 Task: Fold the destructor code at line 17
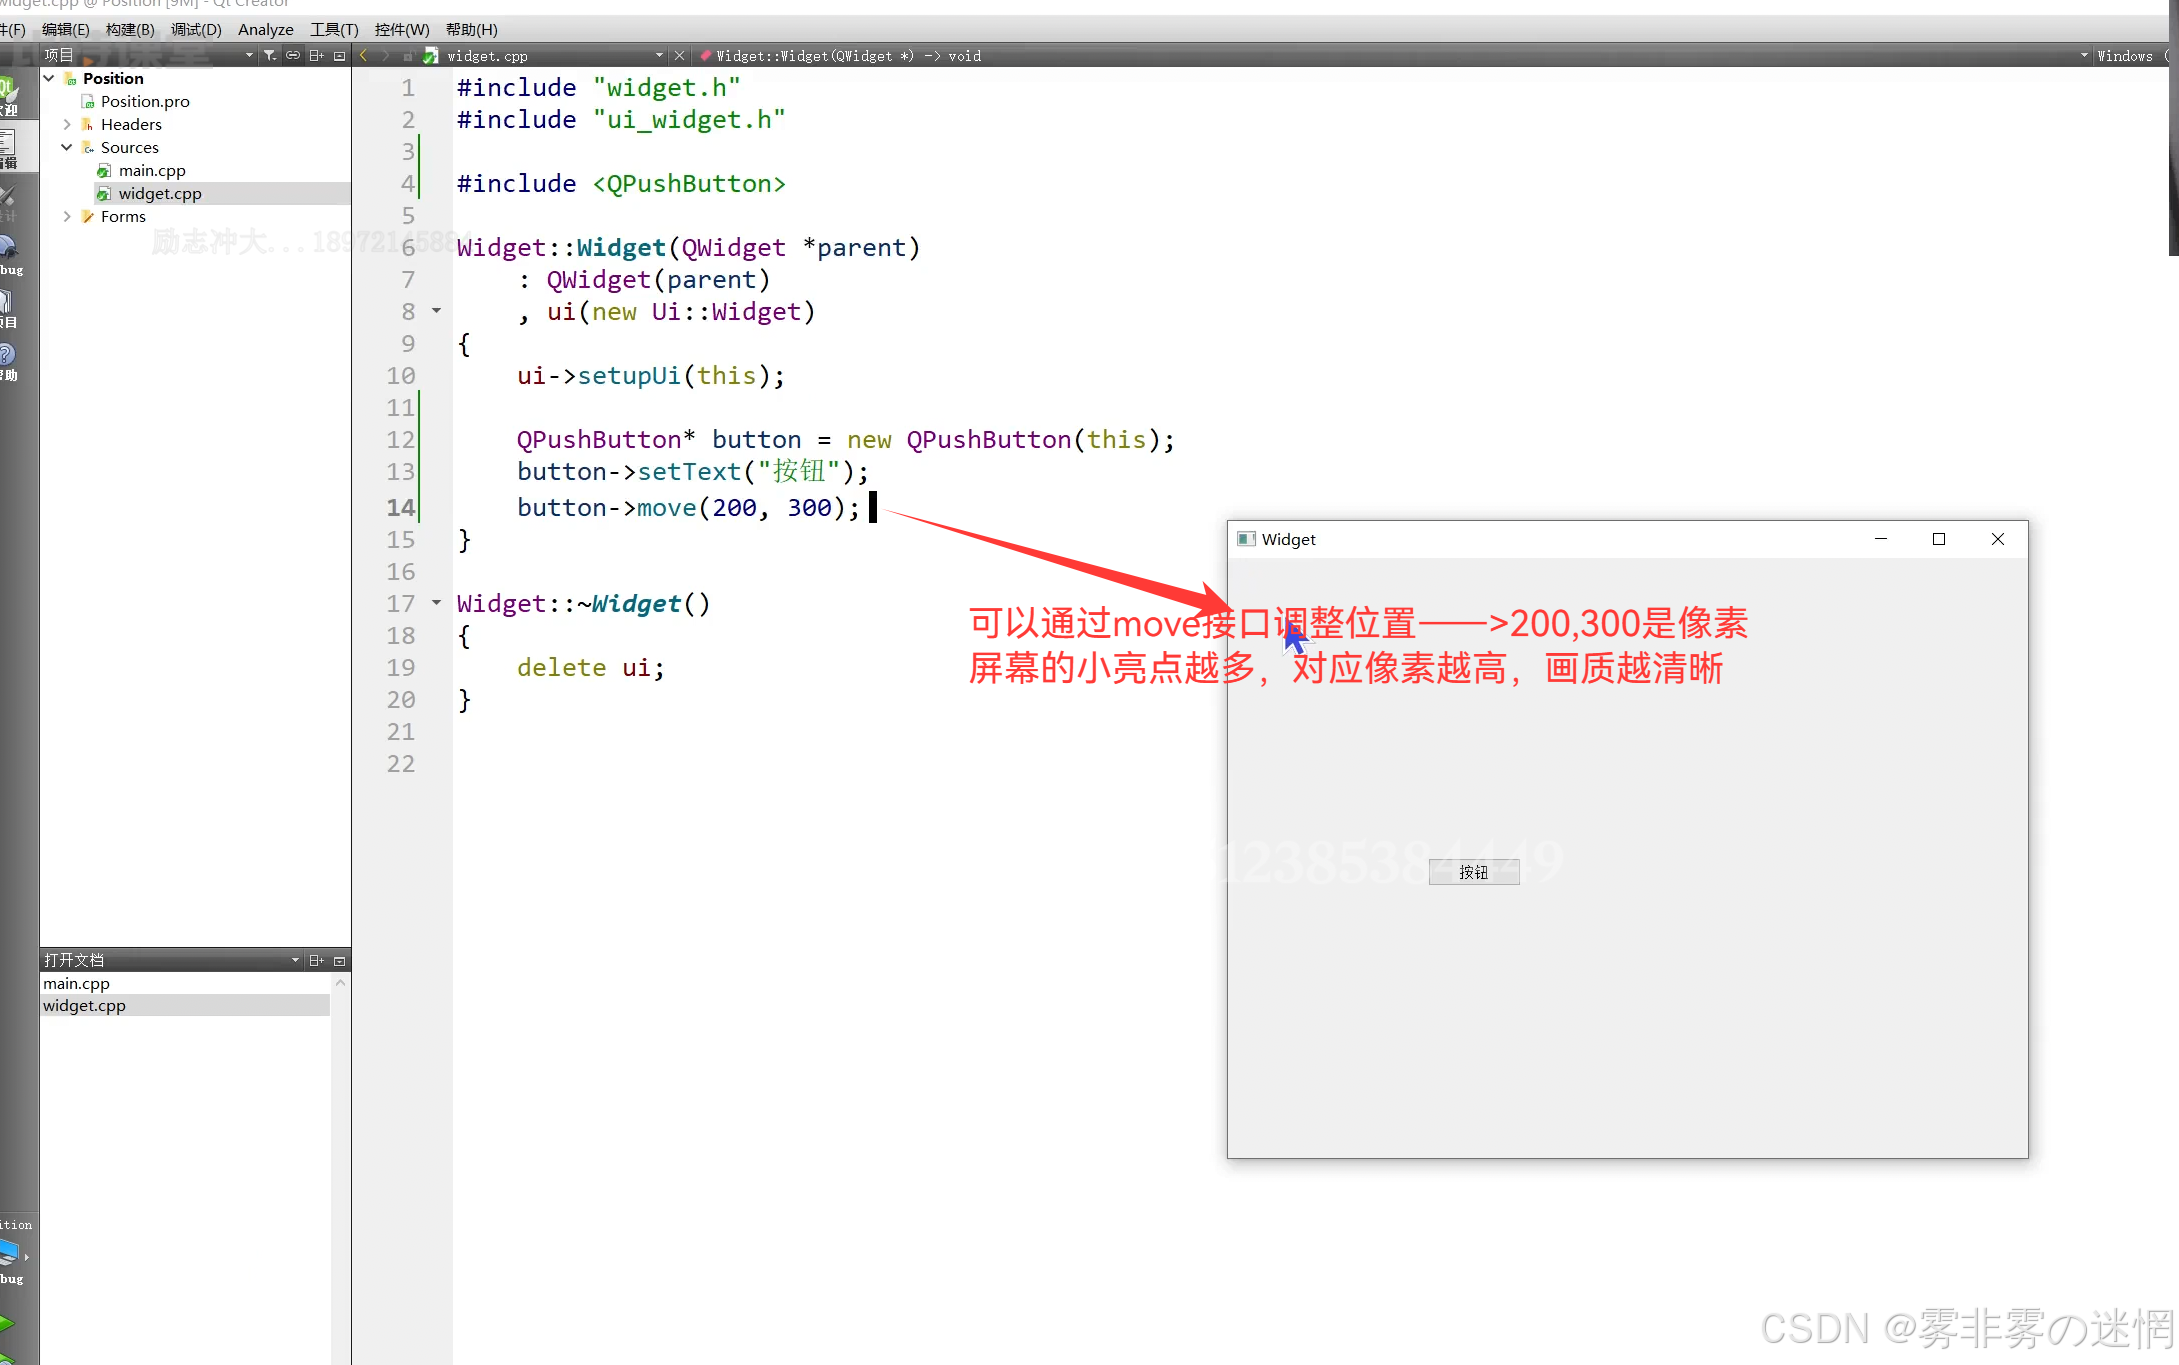[436, 603]
